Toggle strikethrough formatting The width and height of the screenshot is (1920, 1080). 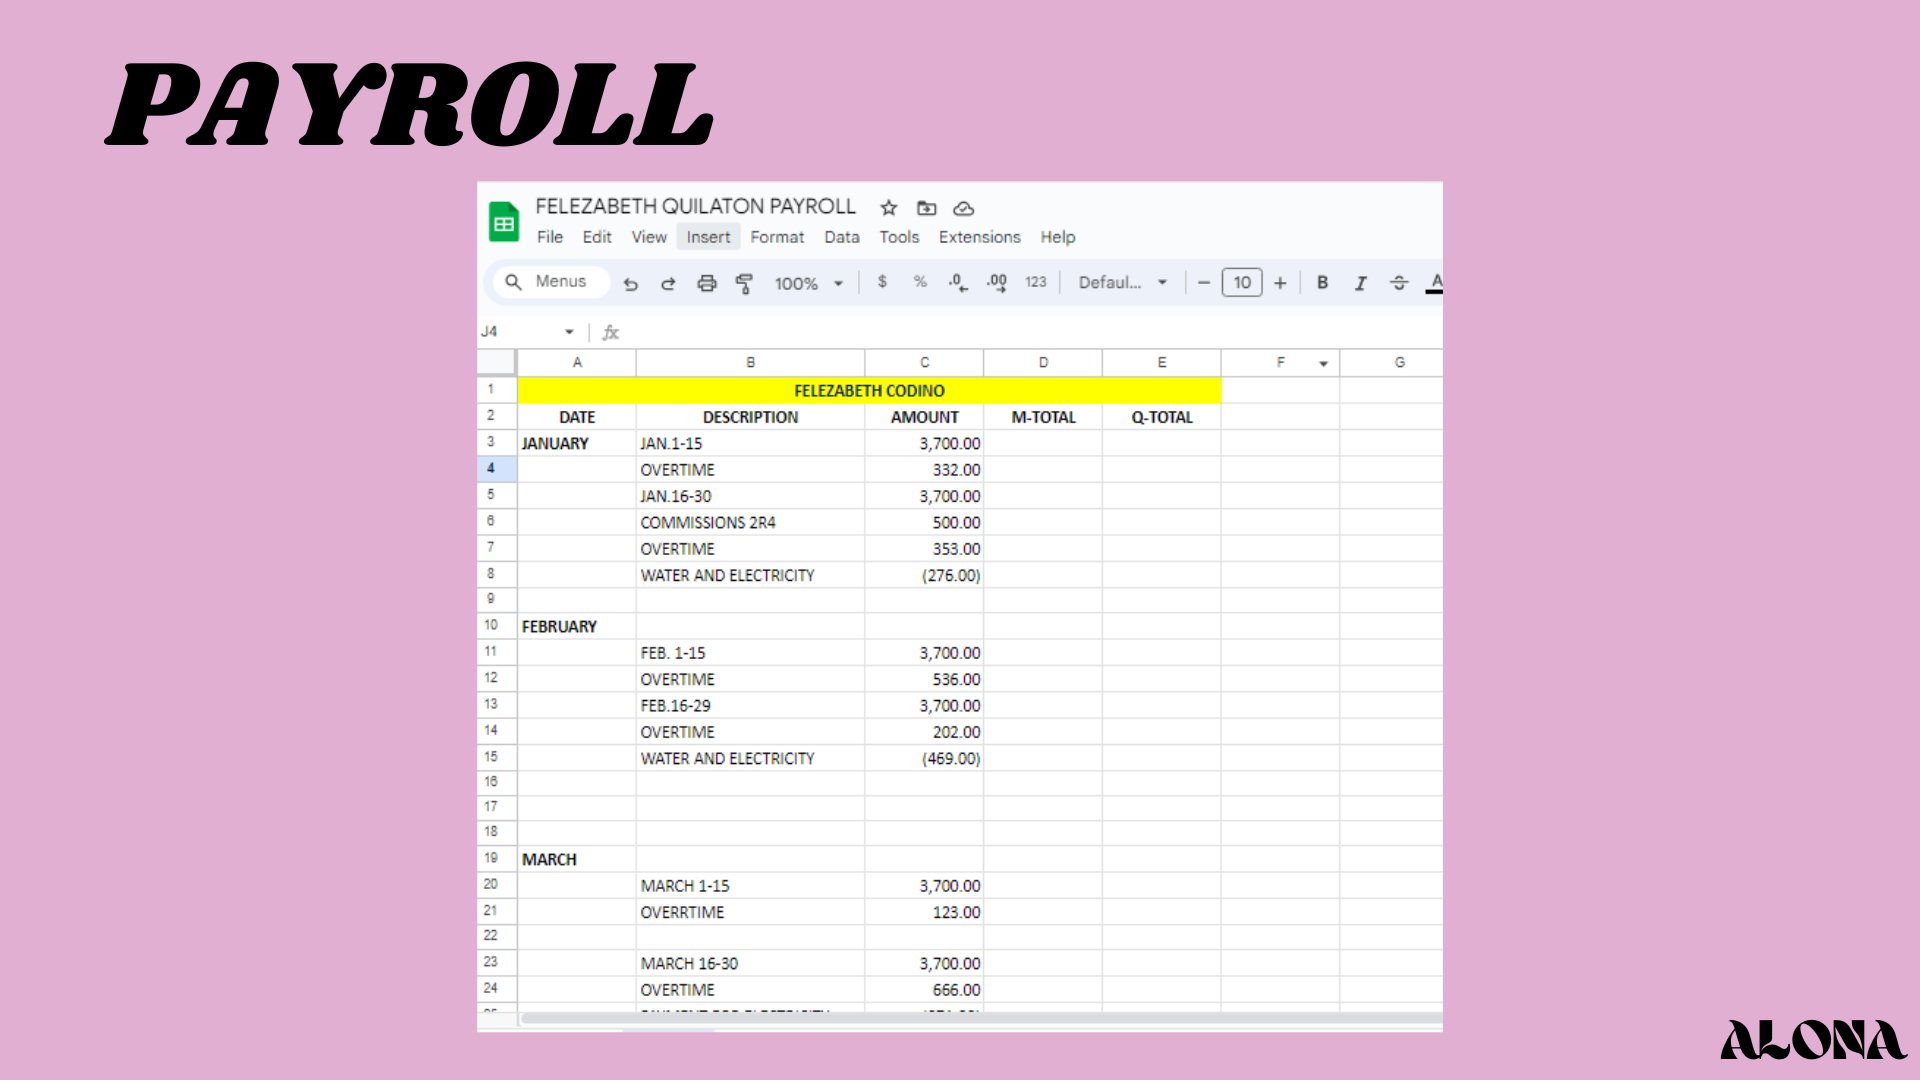click(1399, 283)
